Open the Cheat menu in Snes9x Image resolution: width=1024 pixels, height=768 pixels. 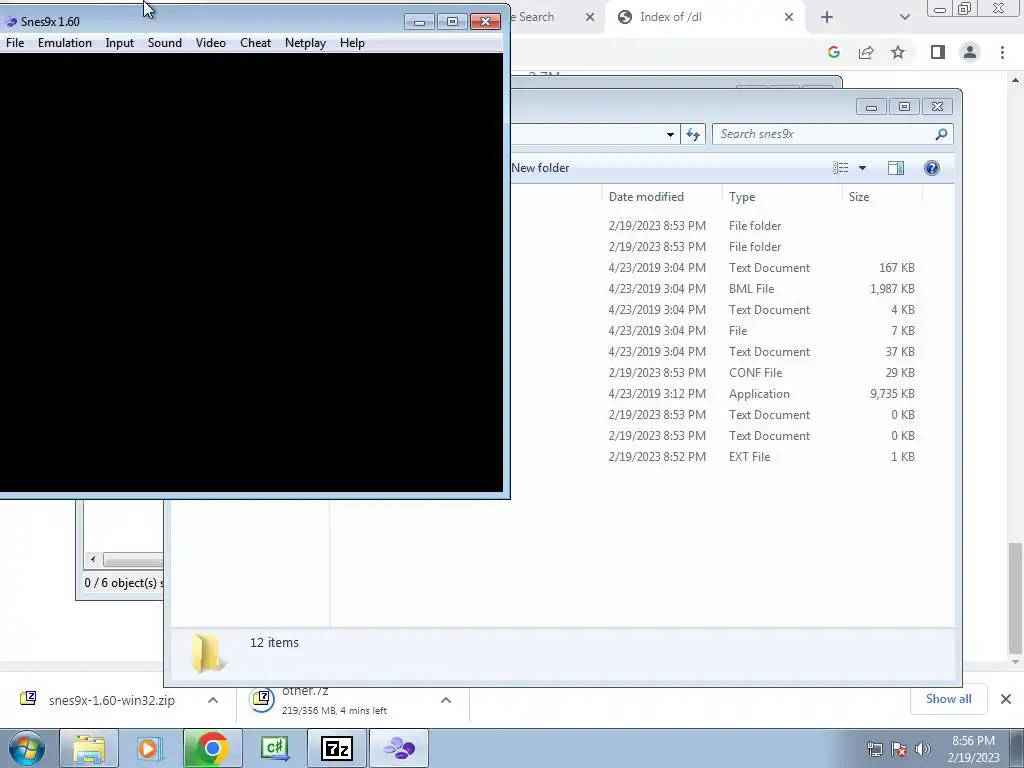pyautogui.click(x=255, y=43)
